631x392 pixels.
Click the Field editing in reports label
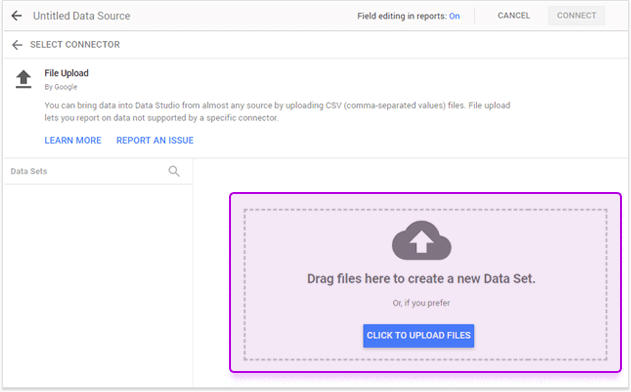click(402, 16)
